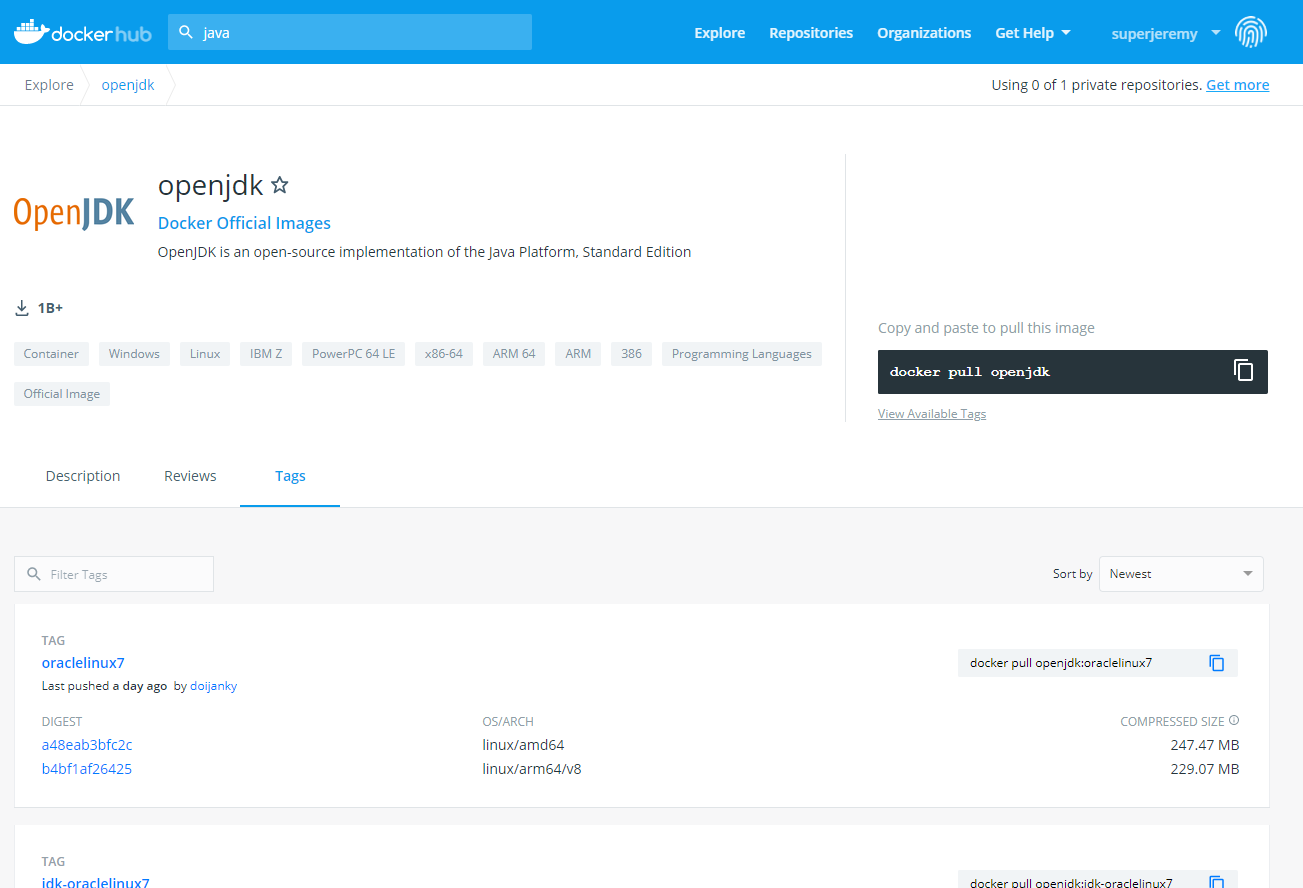Copy the docker pull openjdk:oraclelinux7 command
Screen dimensions: 1303x888
coord(1217,663)
